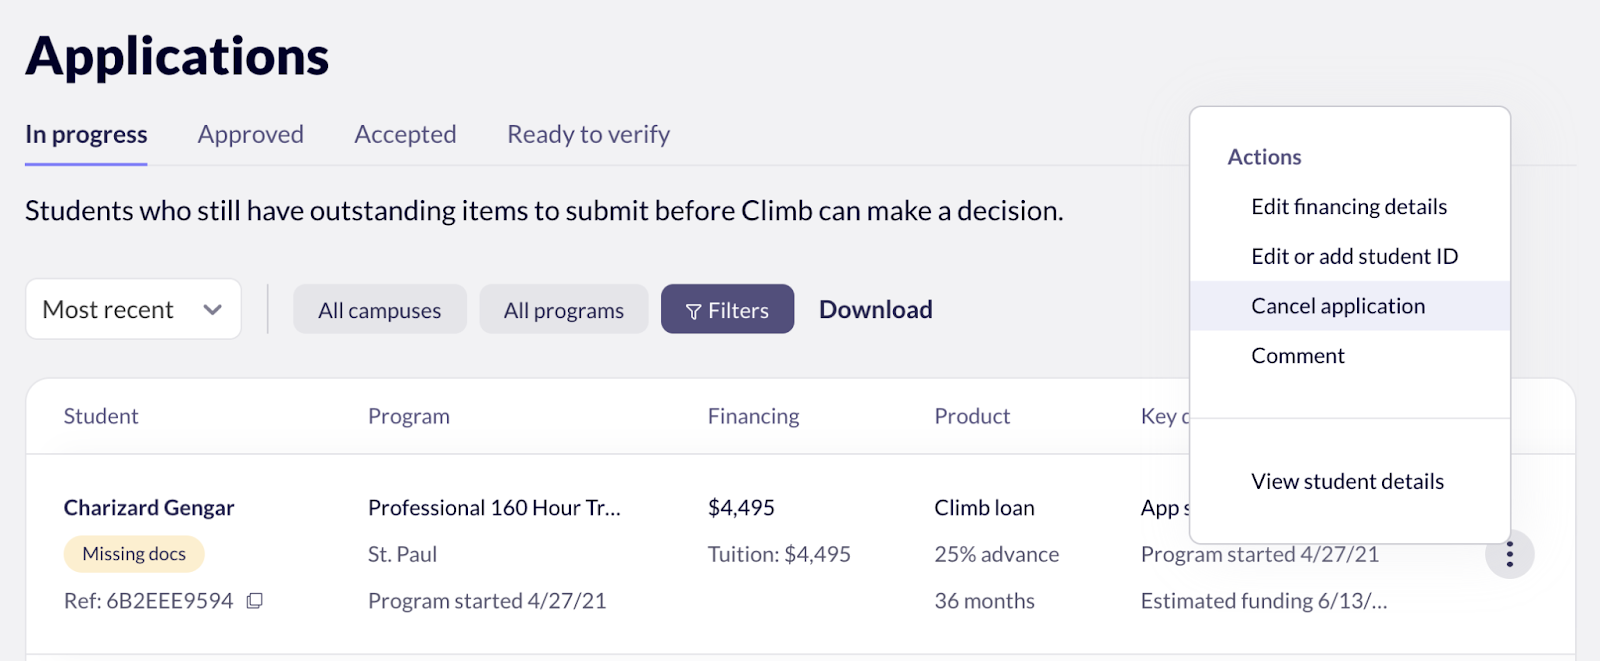Click the funnel icon in Filters
The height and width of the screenshot is (661, 1600).
tap(693, 312)
